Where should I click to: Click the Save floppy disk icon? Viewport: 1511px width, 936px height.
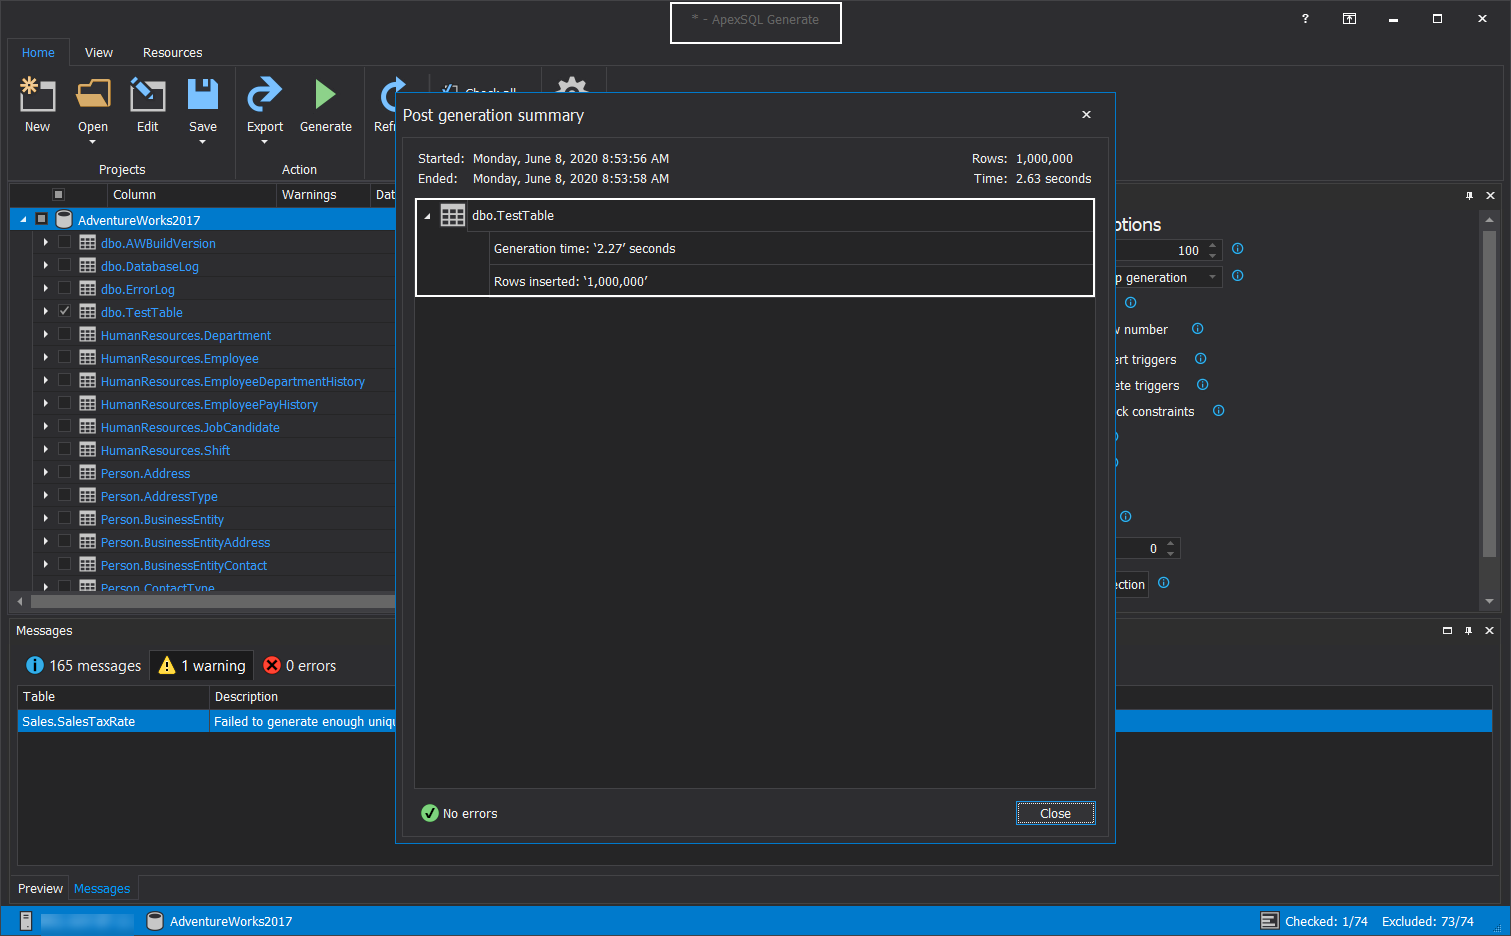(x=203, y=95)
